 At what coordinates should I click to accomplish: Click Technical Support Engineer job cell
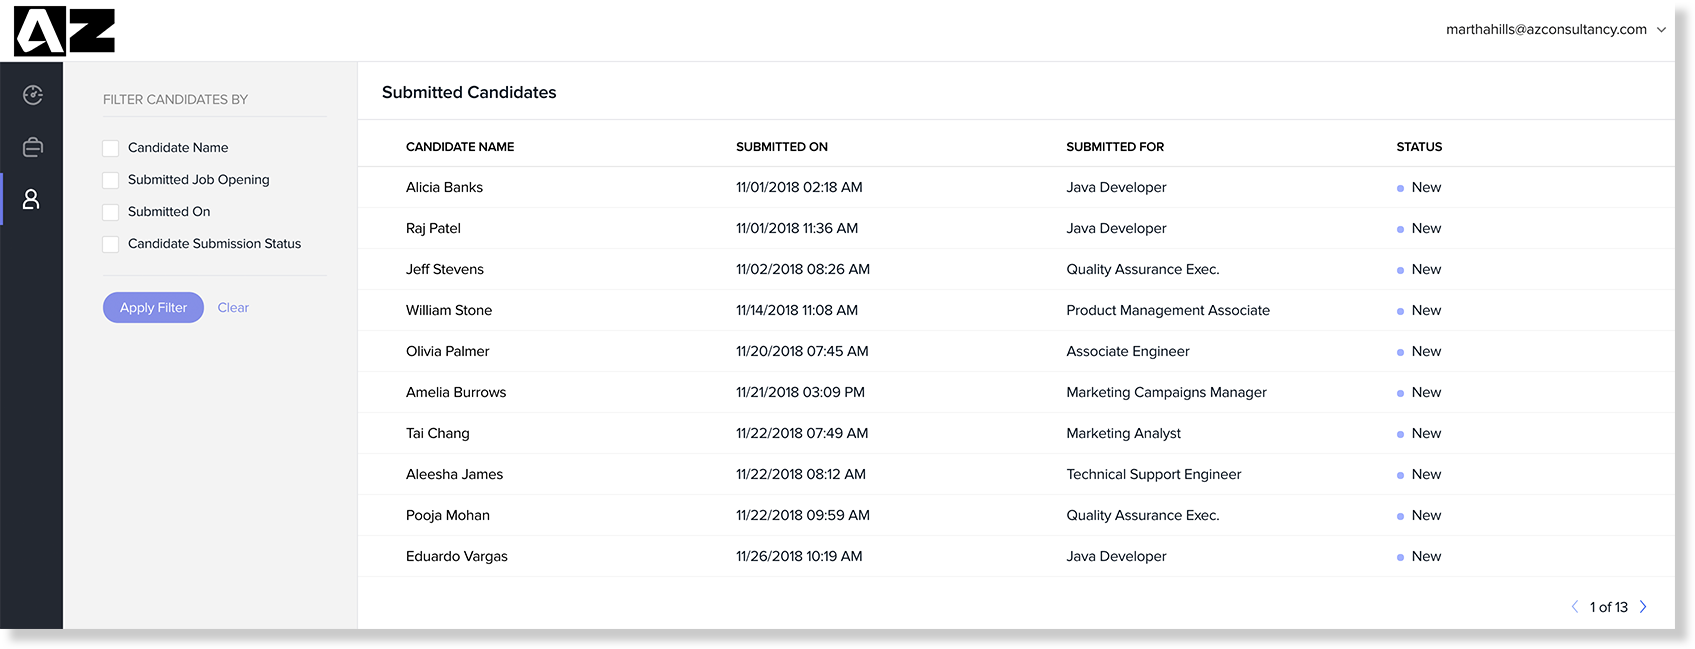coord(1154,474)
